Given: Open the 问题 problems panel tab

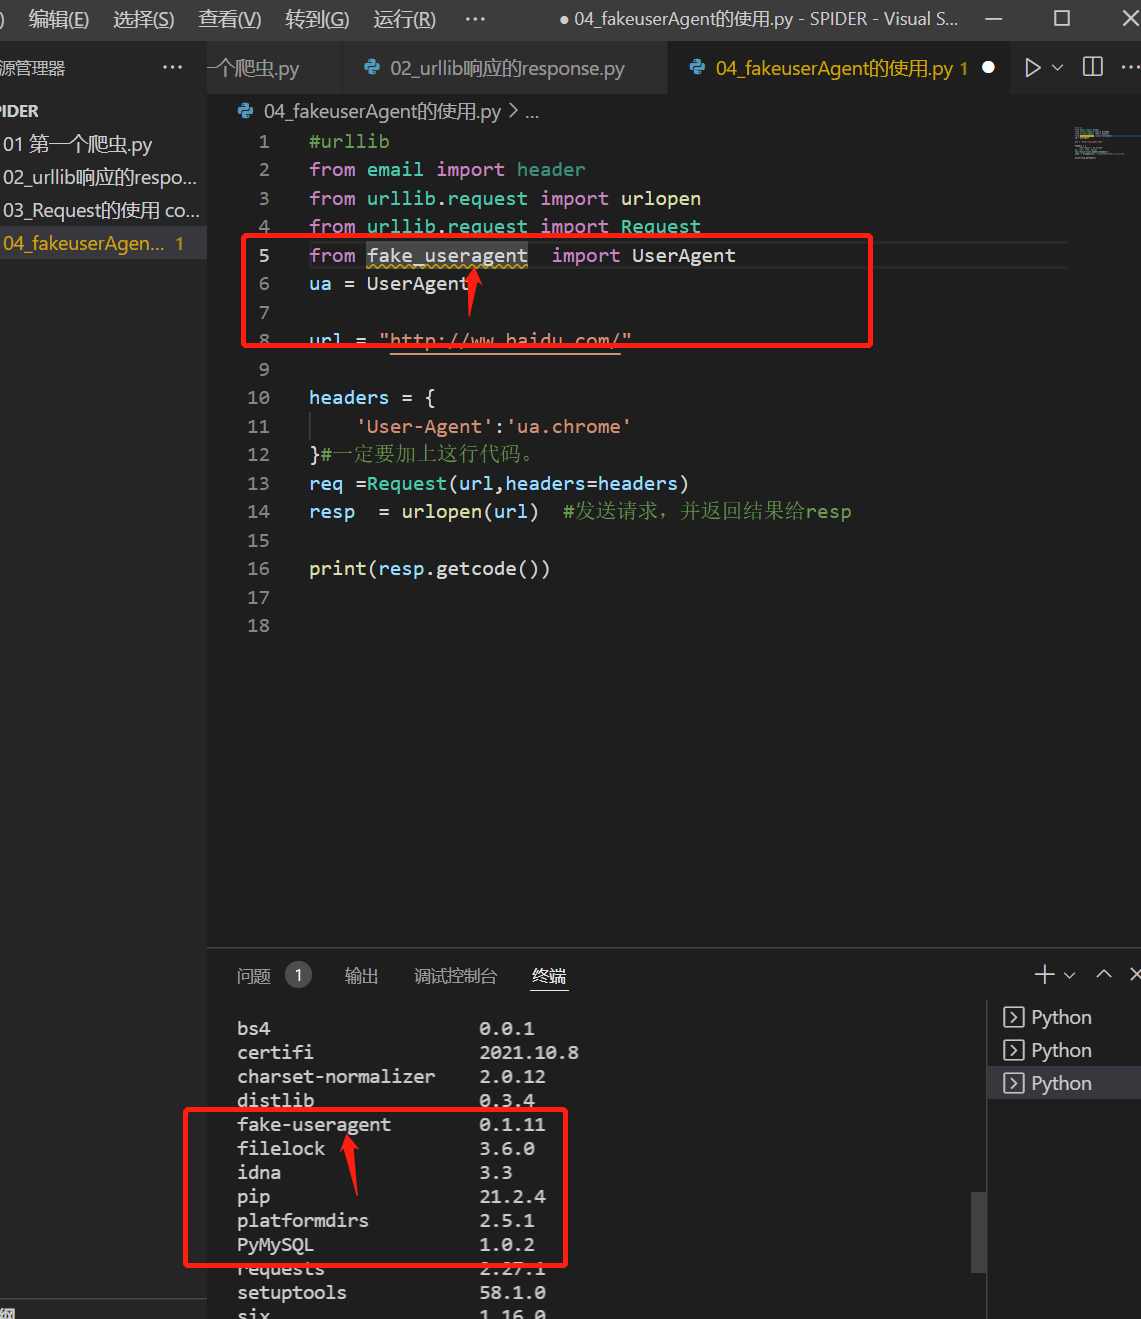Looking at the screenshot, I should pos(254,976).
